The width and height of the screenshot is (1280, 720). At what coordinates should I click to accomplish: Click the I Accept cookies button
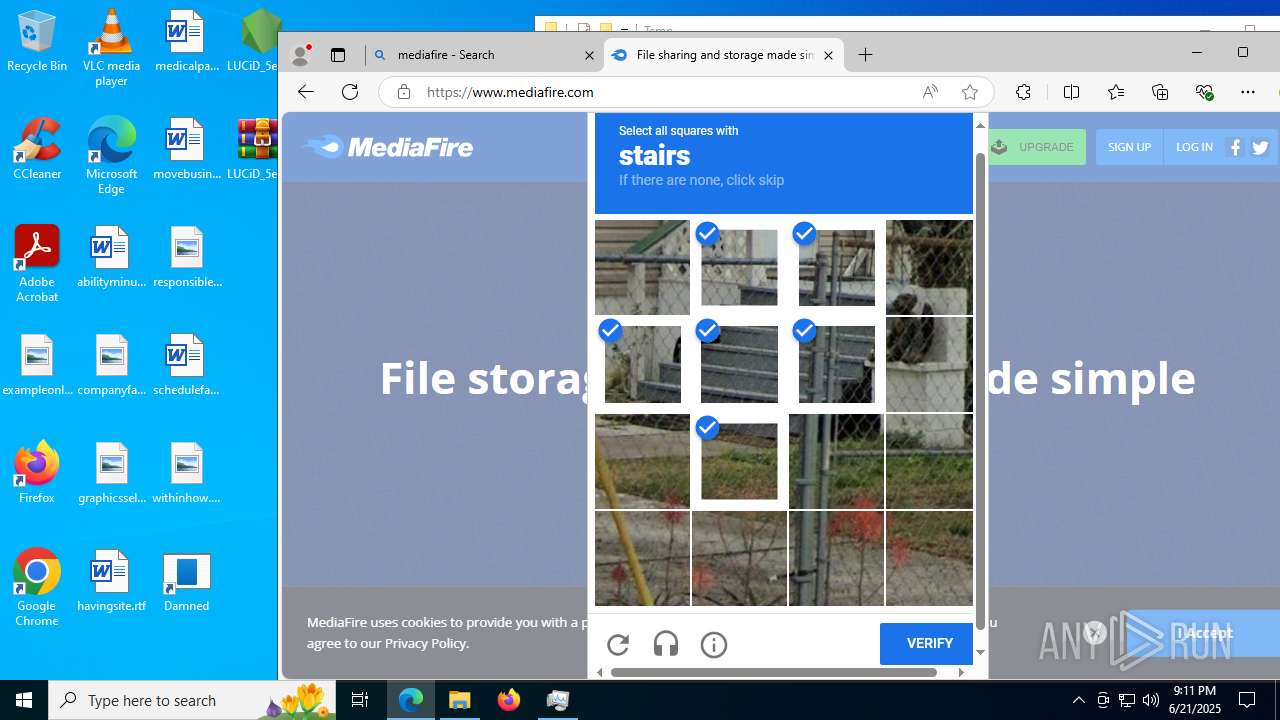[1202, 633]
